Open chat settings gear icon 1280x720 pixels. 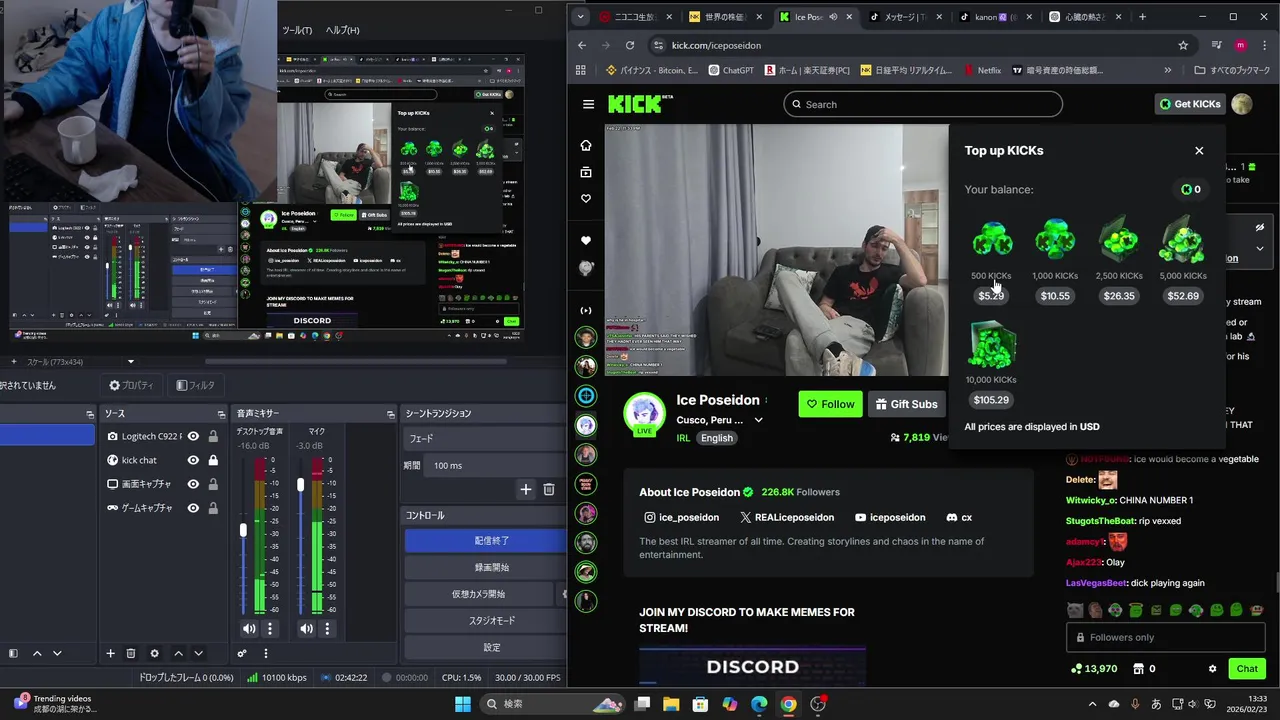click(1212, 669)
